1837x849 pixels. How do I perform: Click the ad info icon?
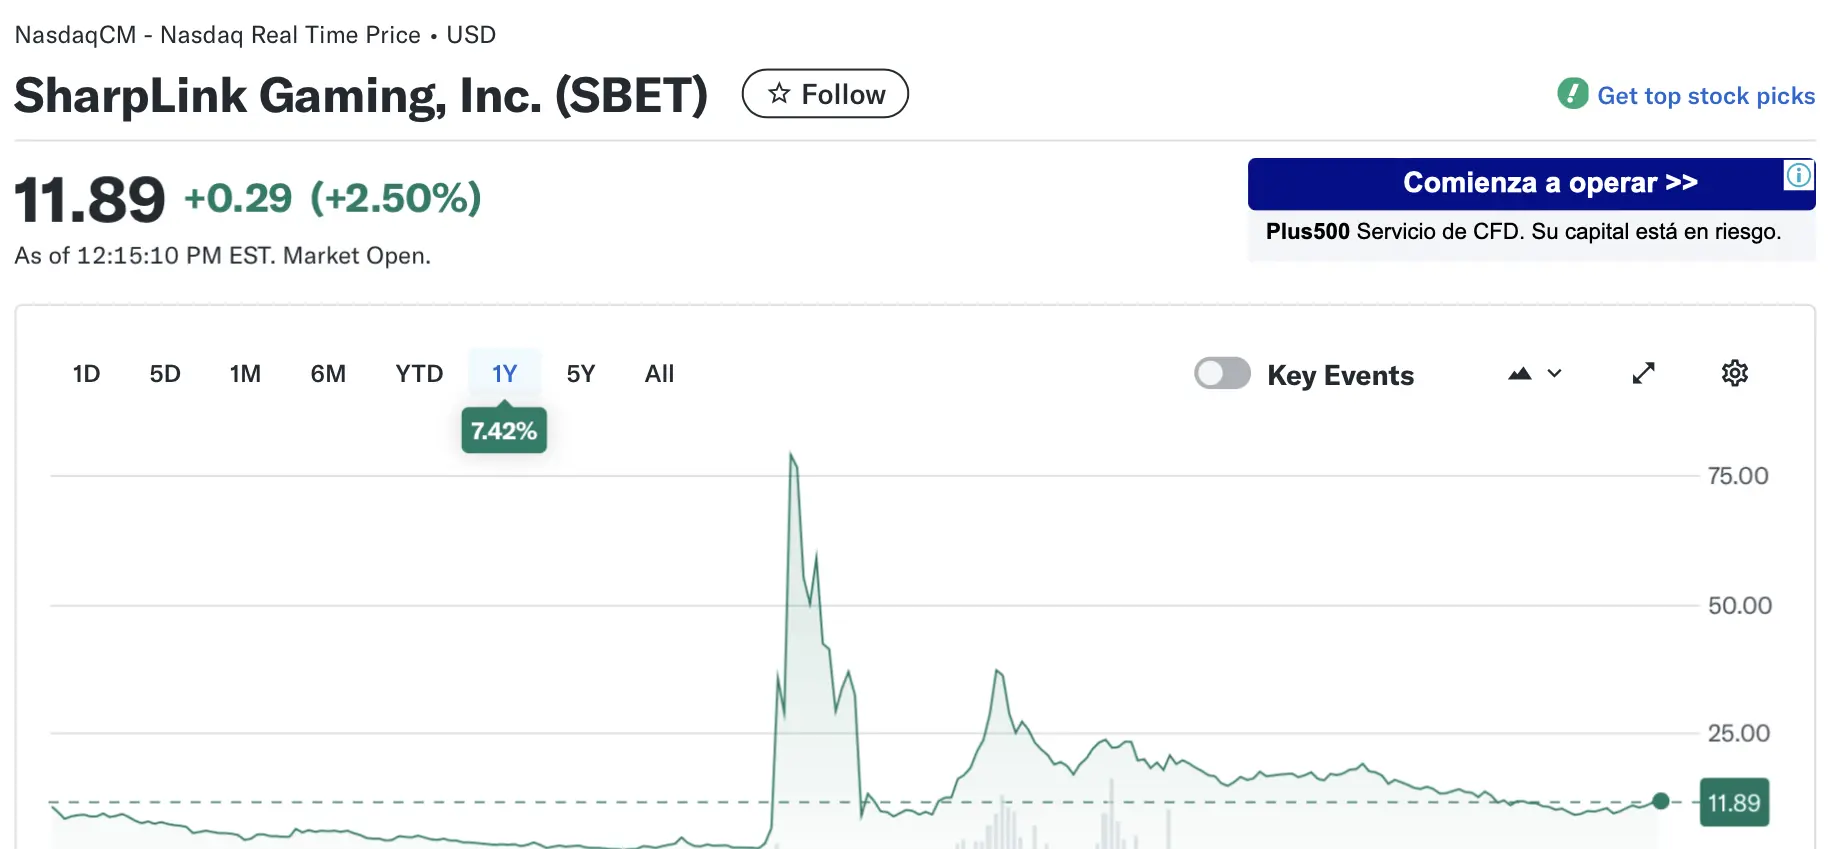(x=1798, y=176)
